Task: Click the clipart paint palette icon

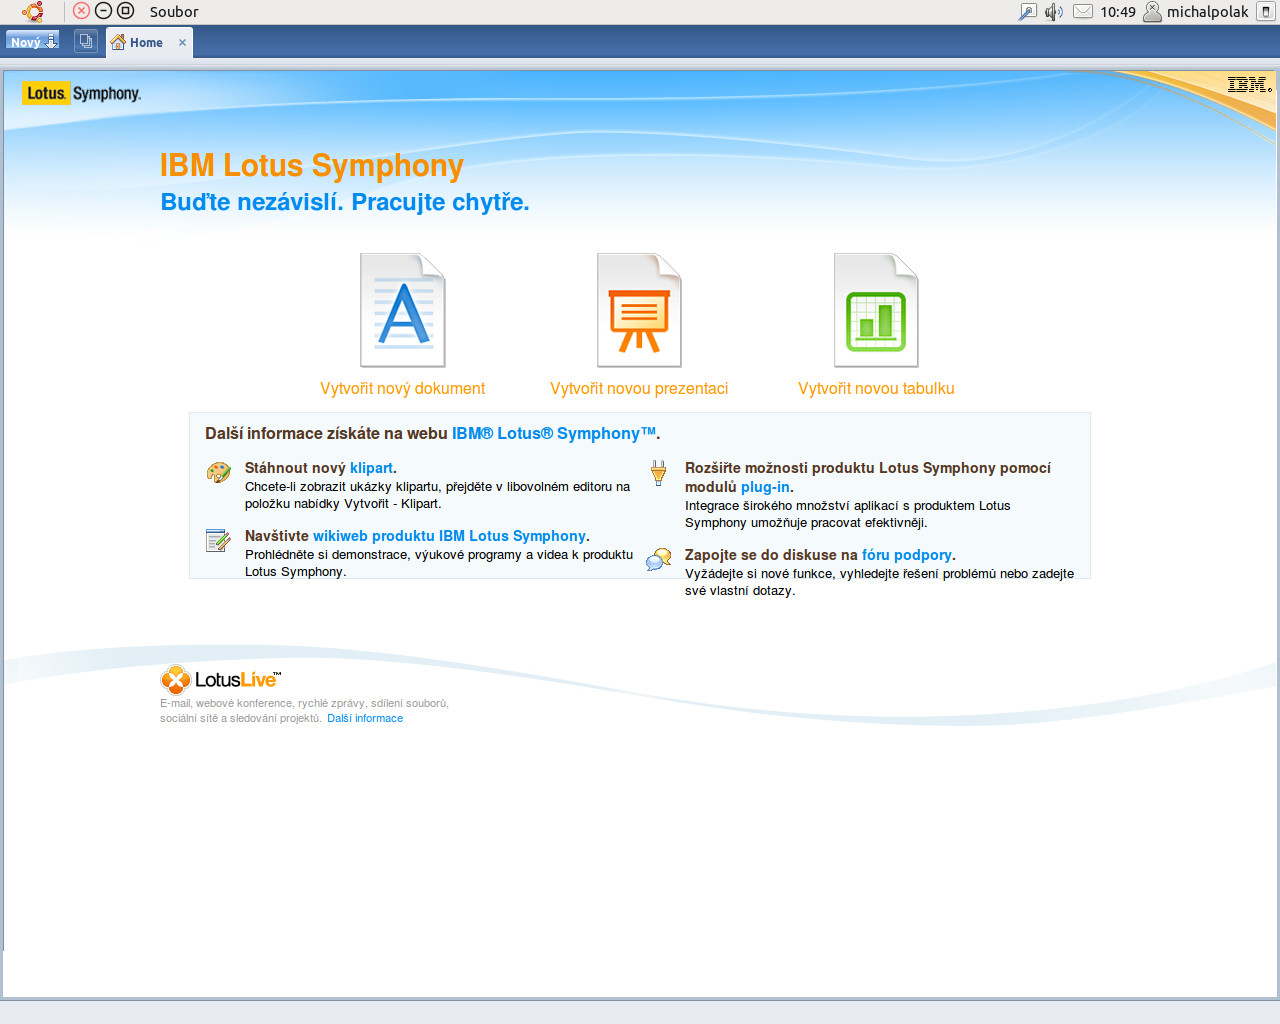Action: [x=219, y=472]
